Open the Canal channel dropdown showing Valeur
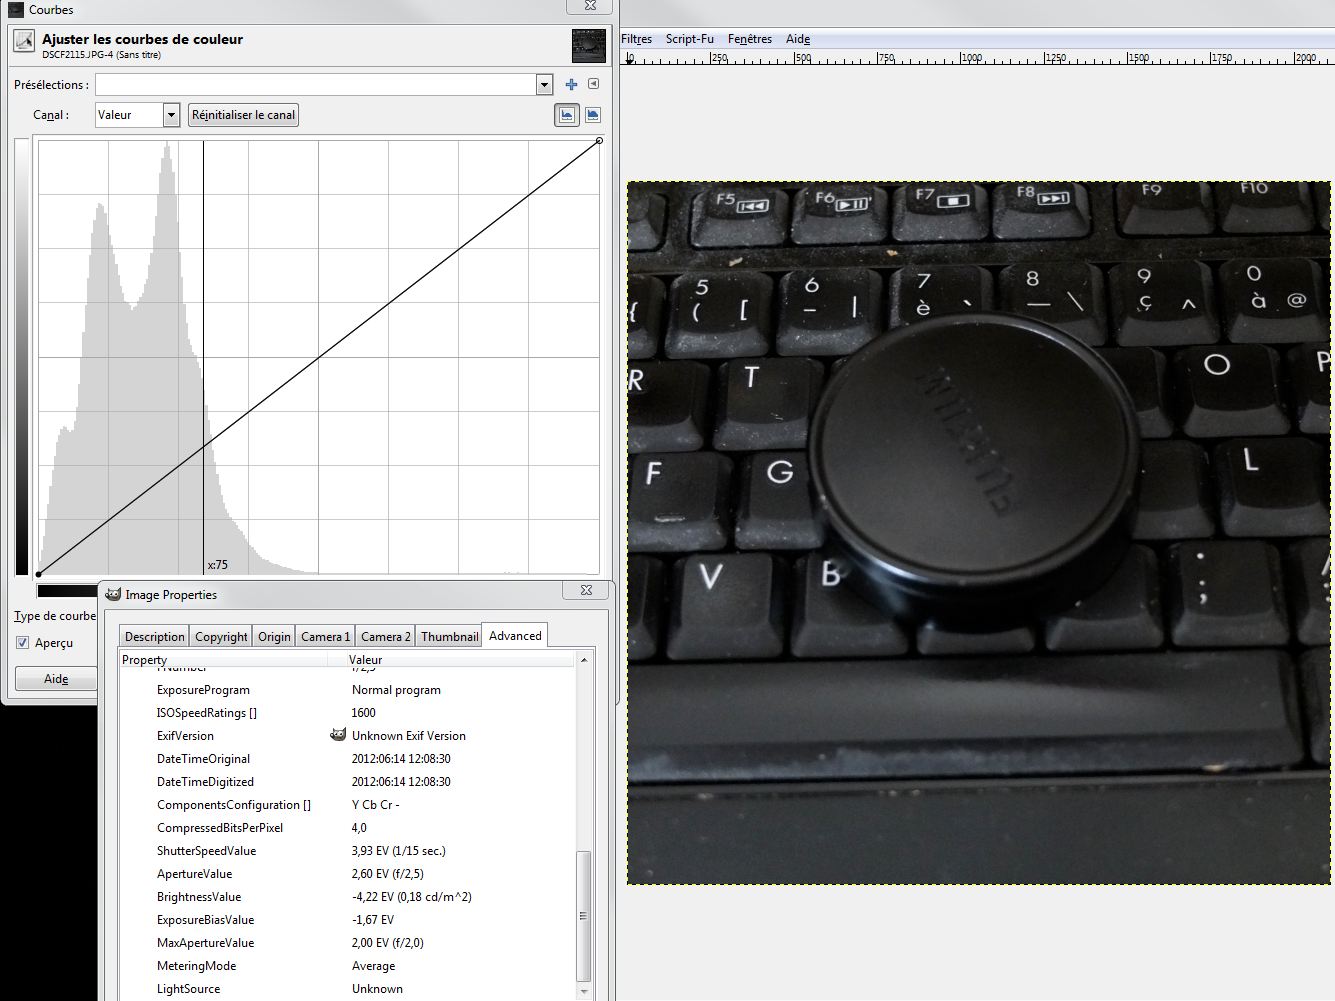Image resolution: width=1335 pixels, height=1001 pixels. (138, 115)
